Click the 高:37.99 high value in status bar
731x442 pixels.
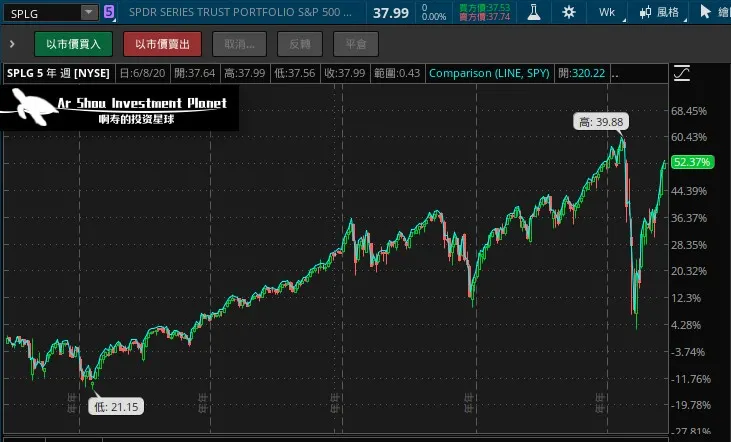click(244, 73)
